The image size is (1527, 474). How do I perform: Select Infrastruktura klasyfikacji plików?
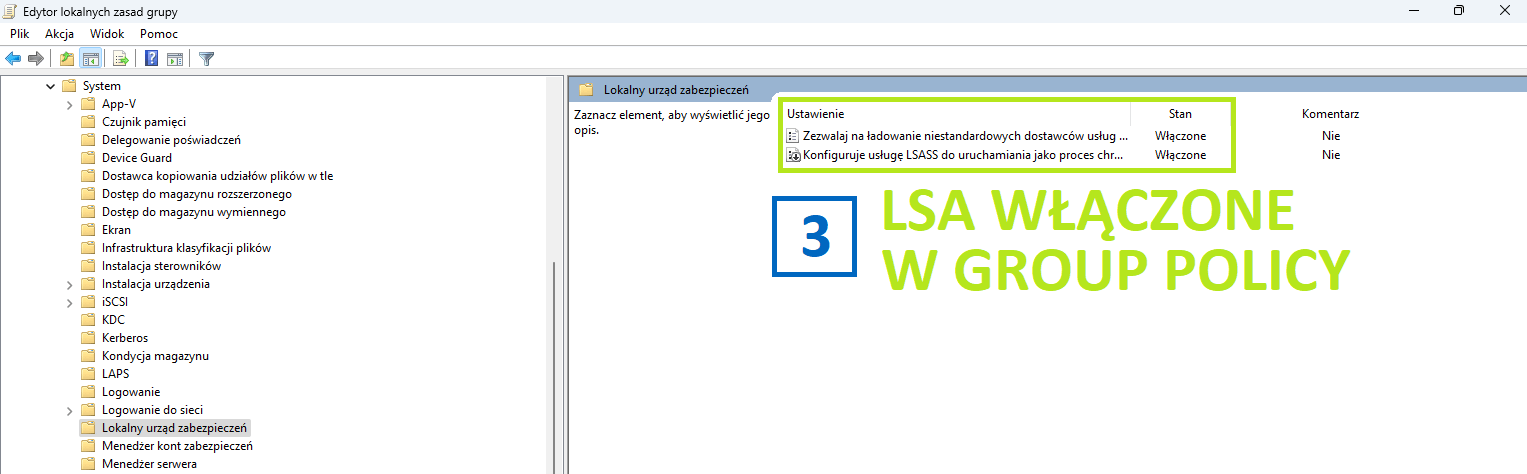coord(186,248)
